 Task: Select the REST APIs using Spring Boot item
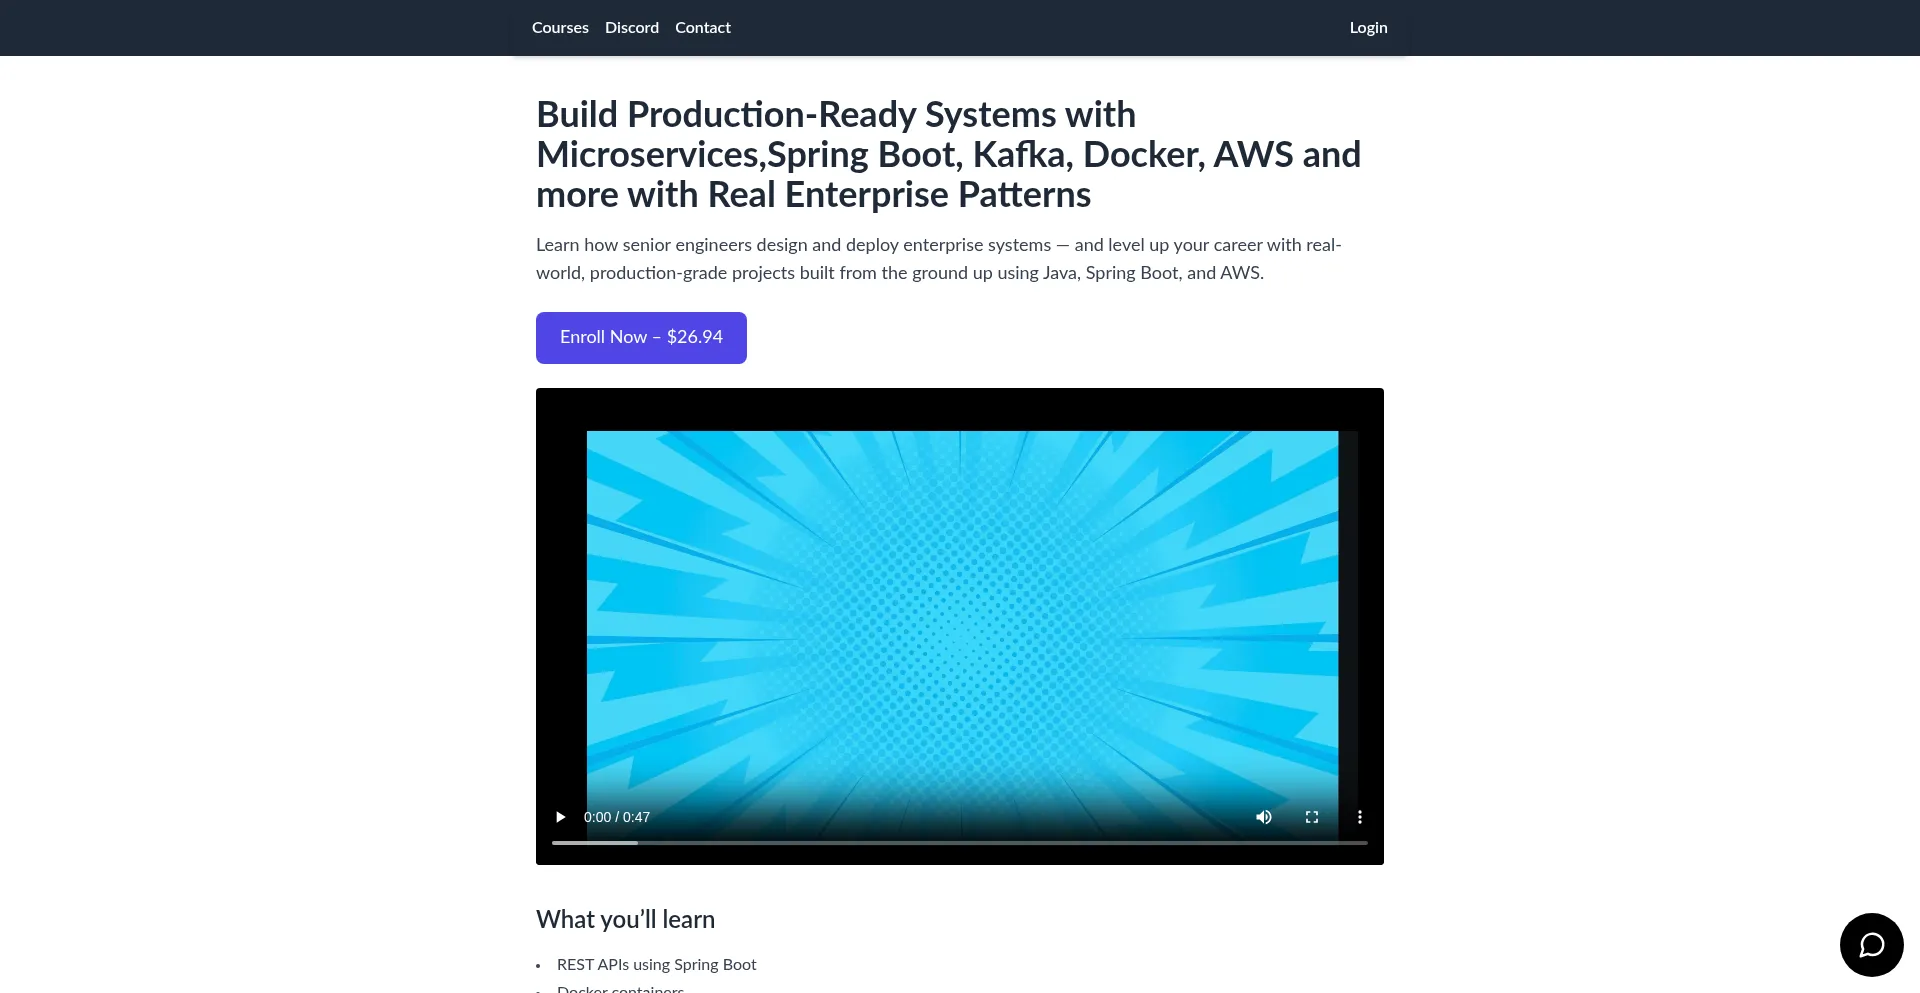656,964
